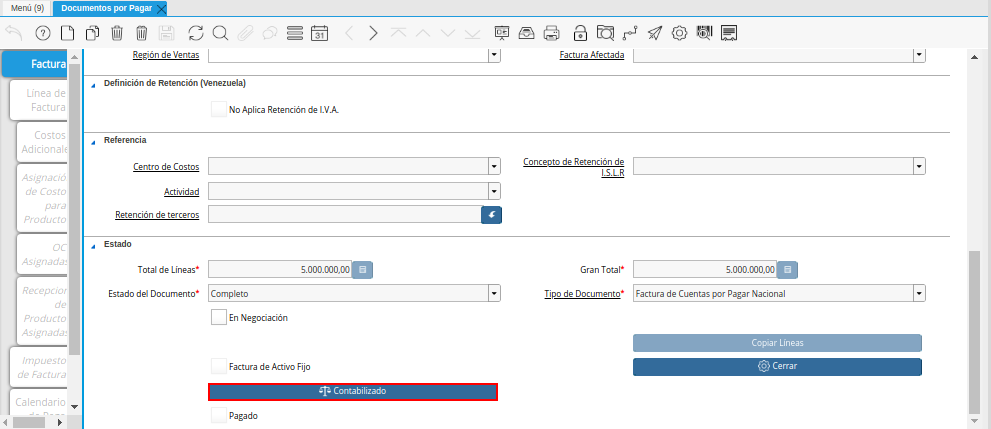The image size is (991, 429).
Task: Go to detail record with right chevron
Action: tap(374, 33)
